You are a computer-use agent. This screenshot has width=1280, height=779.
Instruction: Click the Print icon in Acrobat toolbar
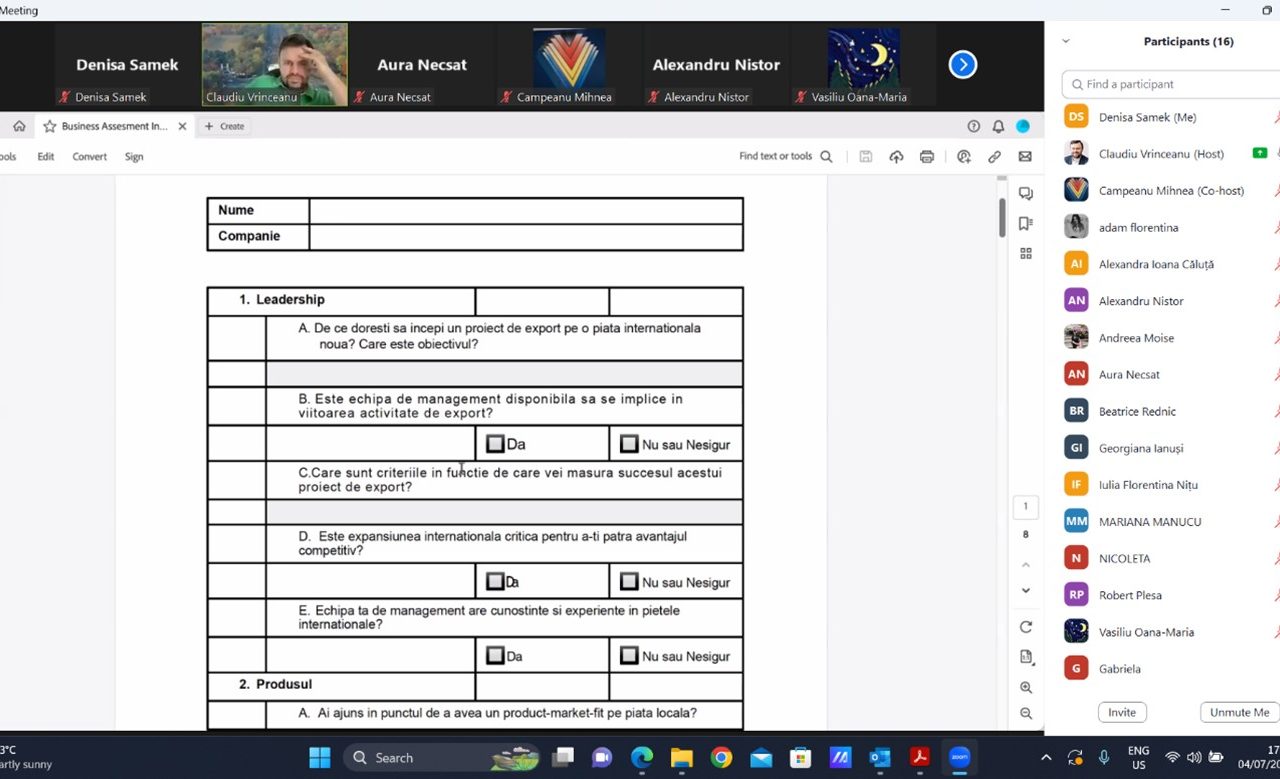point(927,157)
